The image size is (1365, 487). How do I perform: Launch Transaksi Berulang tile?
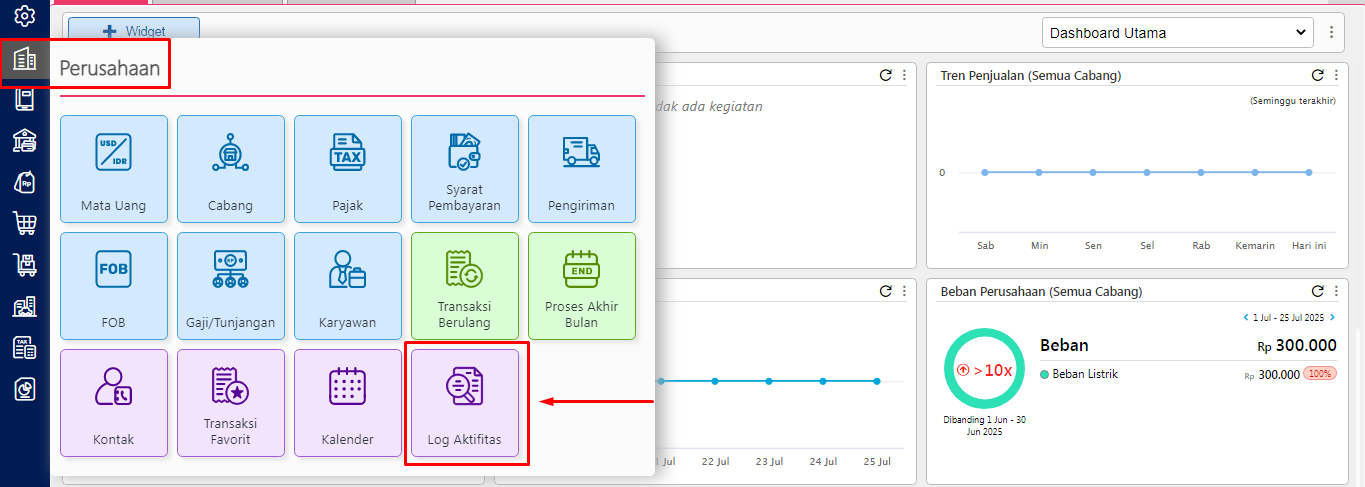point(464,285)
